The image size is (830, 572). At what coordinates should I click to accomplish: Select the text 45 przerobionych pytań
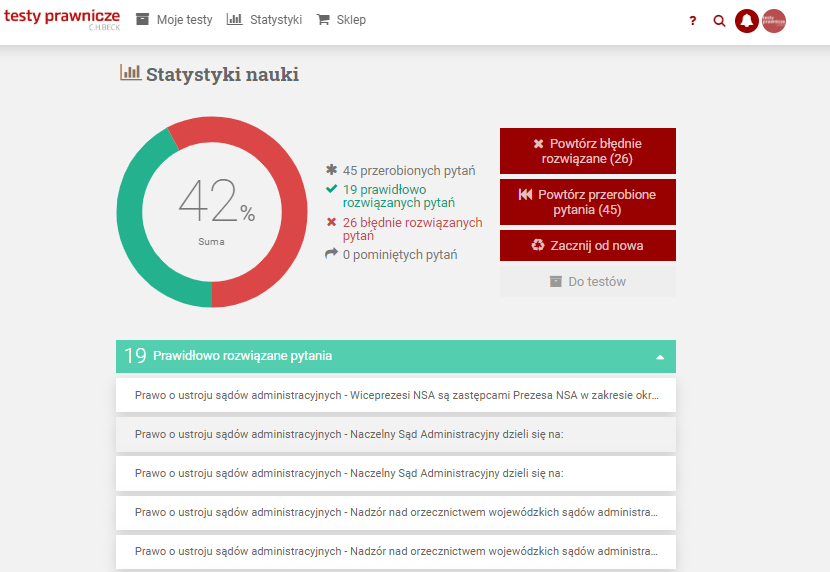pos(409,170)
